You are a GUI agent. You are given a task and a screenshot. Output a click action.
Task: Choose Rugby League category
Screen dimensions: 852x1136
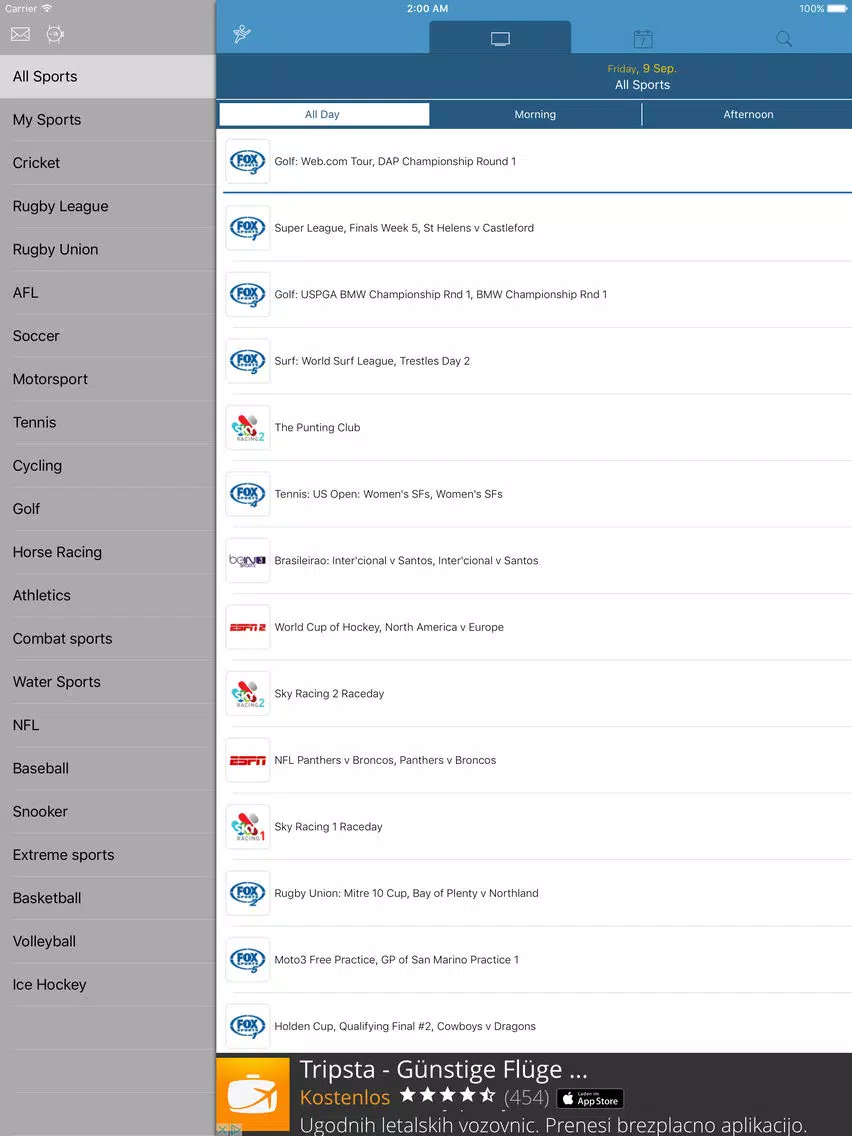pos(107,206)
